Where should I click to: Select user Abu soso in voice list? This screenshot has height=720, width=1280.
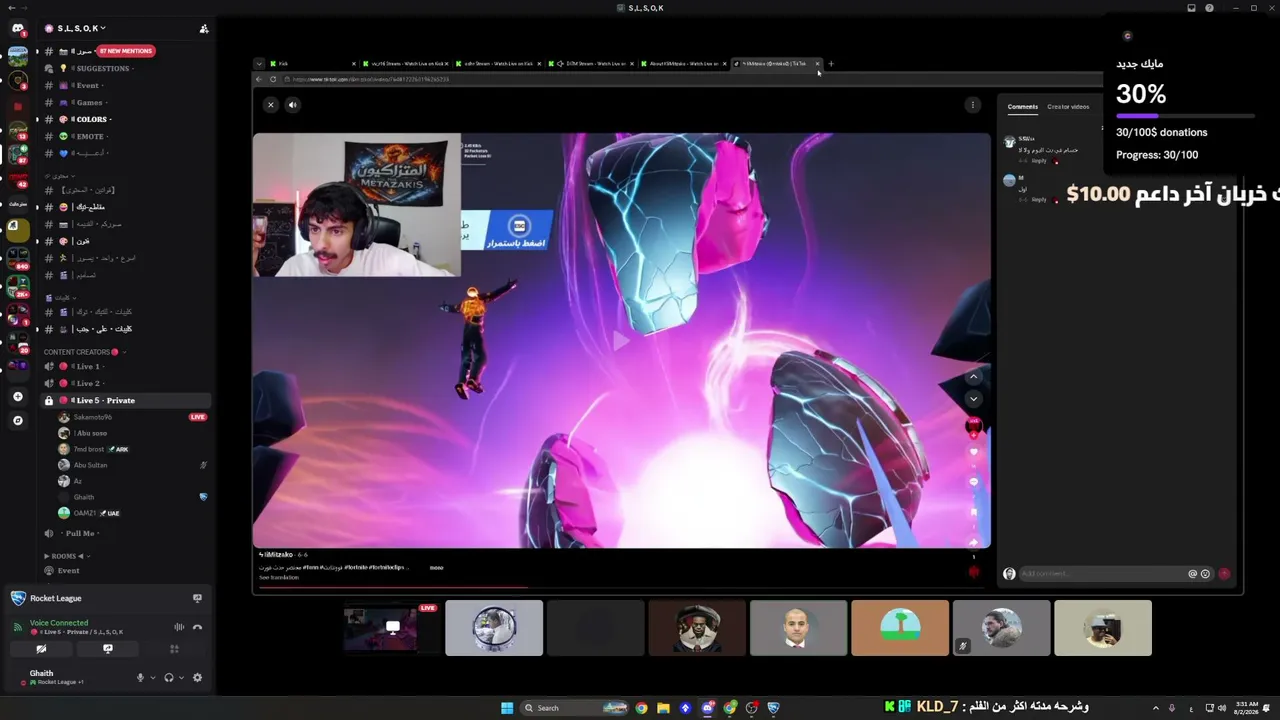click(x=133, y=433)
